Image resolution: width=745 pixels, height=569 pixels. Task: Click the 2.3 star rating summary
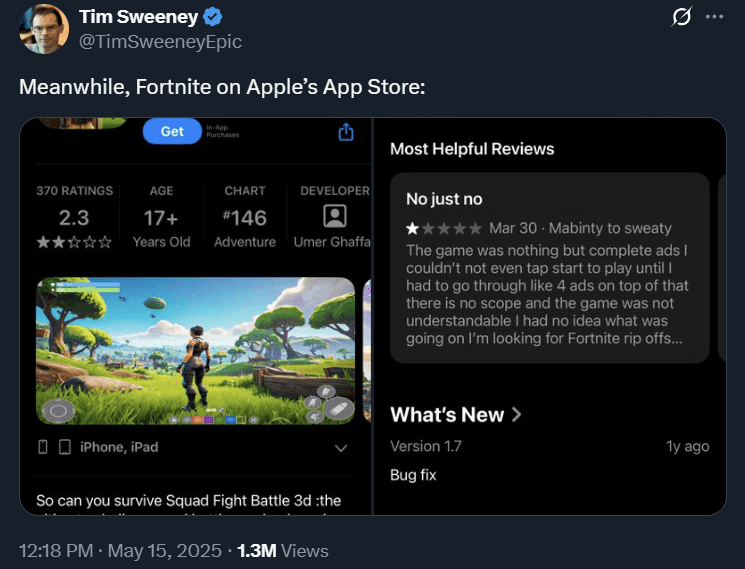(74, 218)
